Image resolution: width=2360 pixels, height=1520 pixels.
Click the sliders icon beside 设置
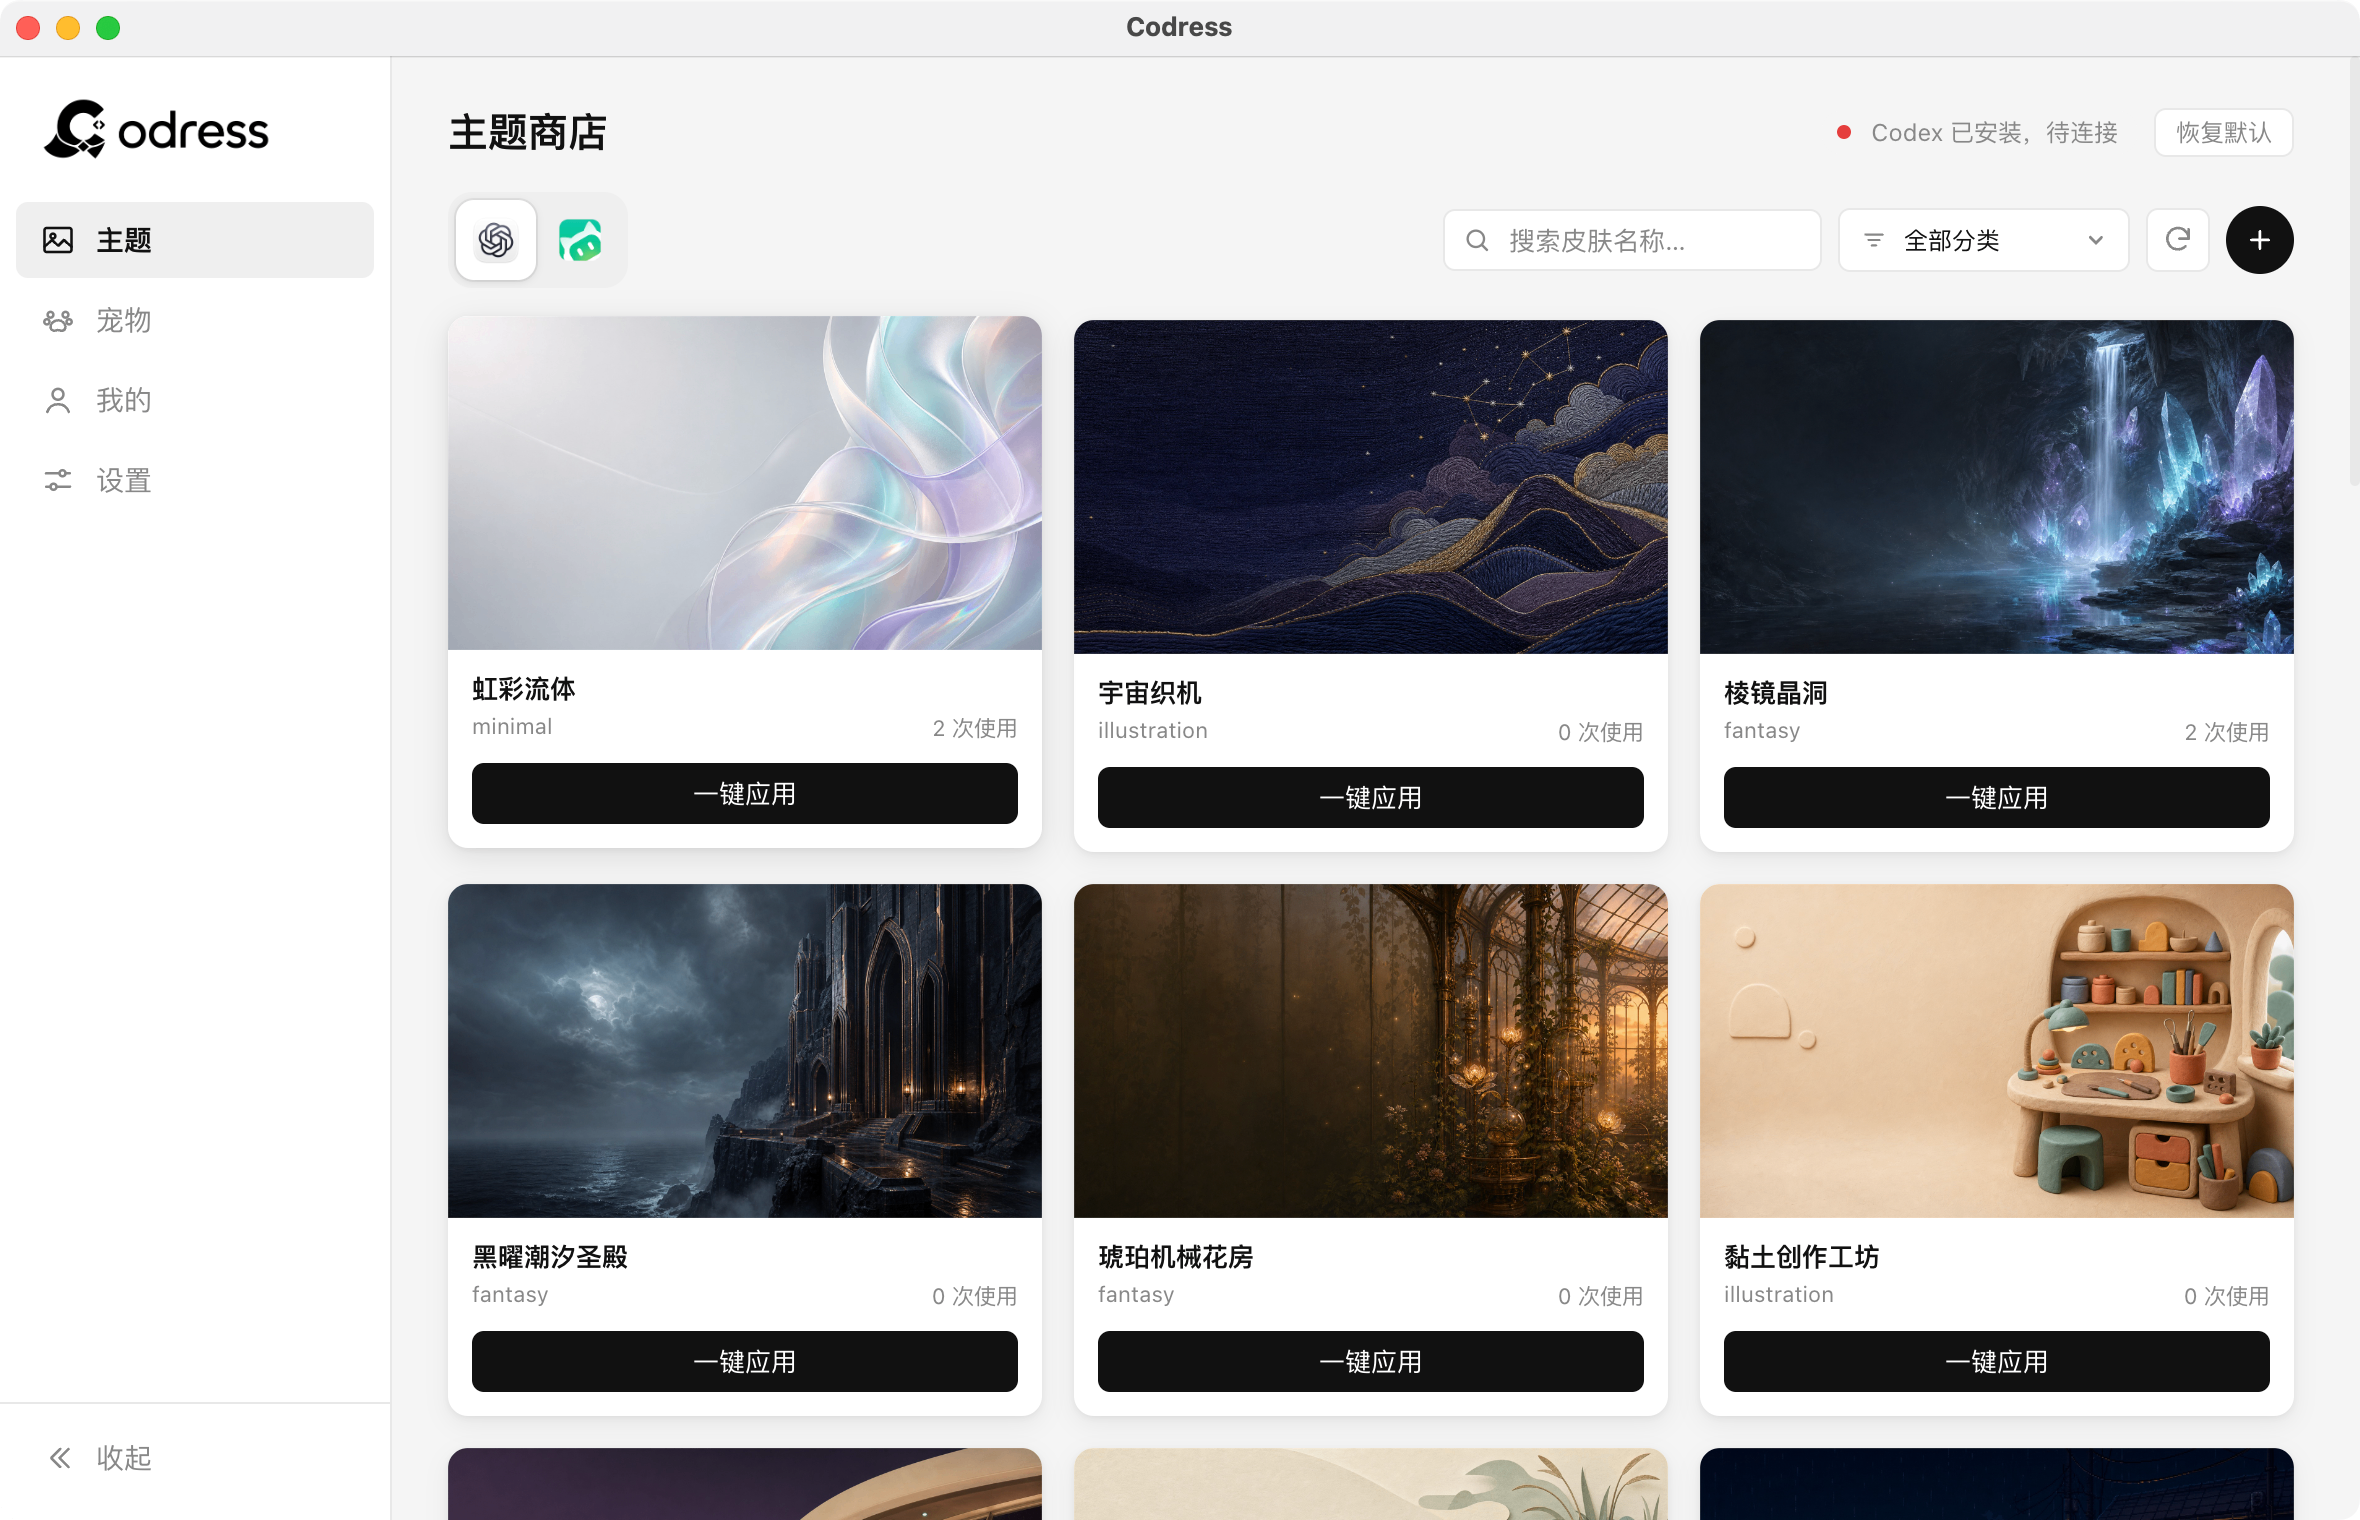(58, 481)
